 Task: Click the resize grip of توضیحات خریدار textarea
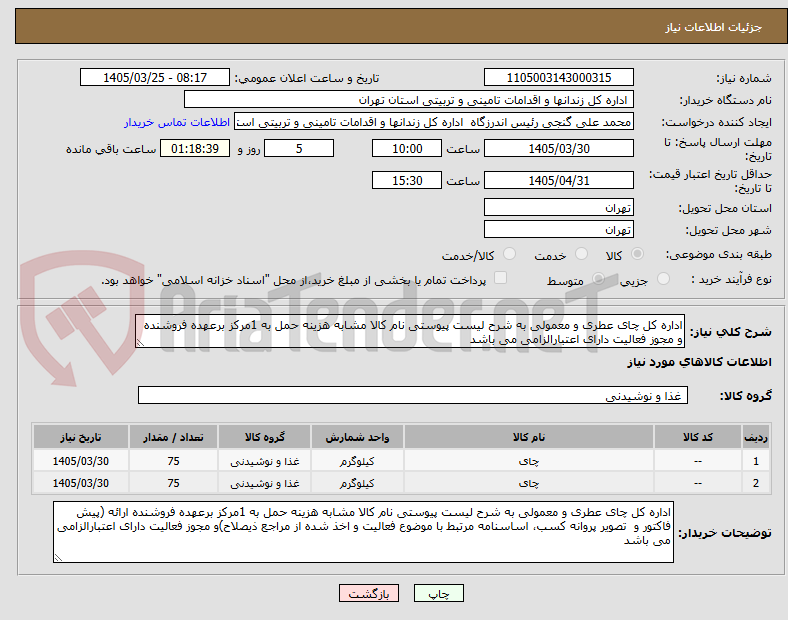(x=58, y=557)
